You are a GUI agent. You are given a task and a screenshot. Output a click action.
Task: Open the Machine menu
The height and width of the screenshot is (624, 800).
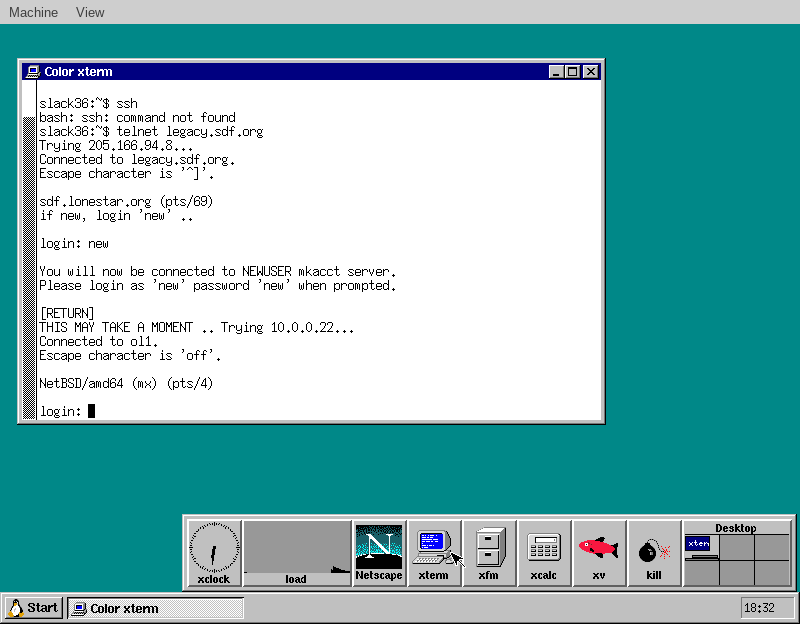(x=33, y=12)
